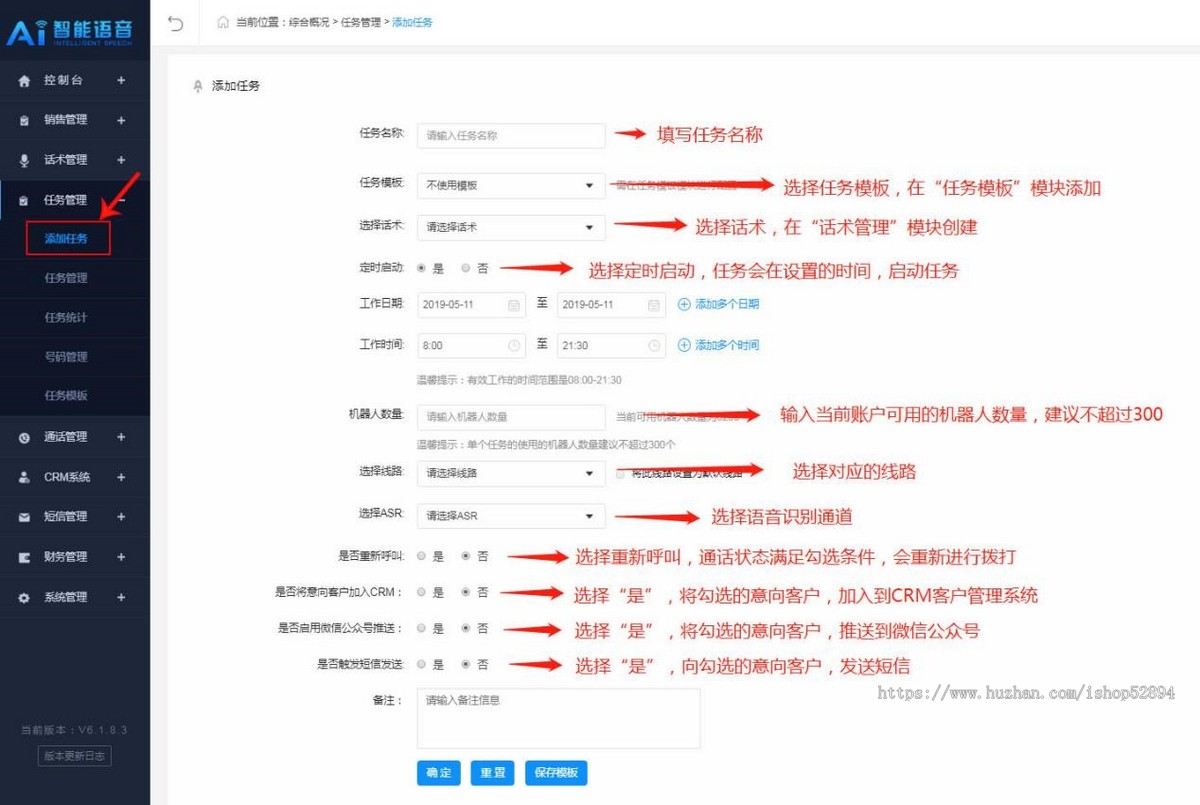The width and height of the screenshot is (1200, 805).
Task: Open the 短信管理 menu label
Action: coord(66,517)
